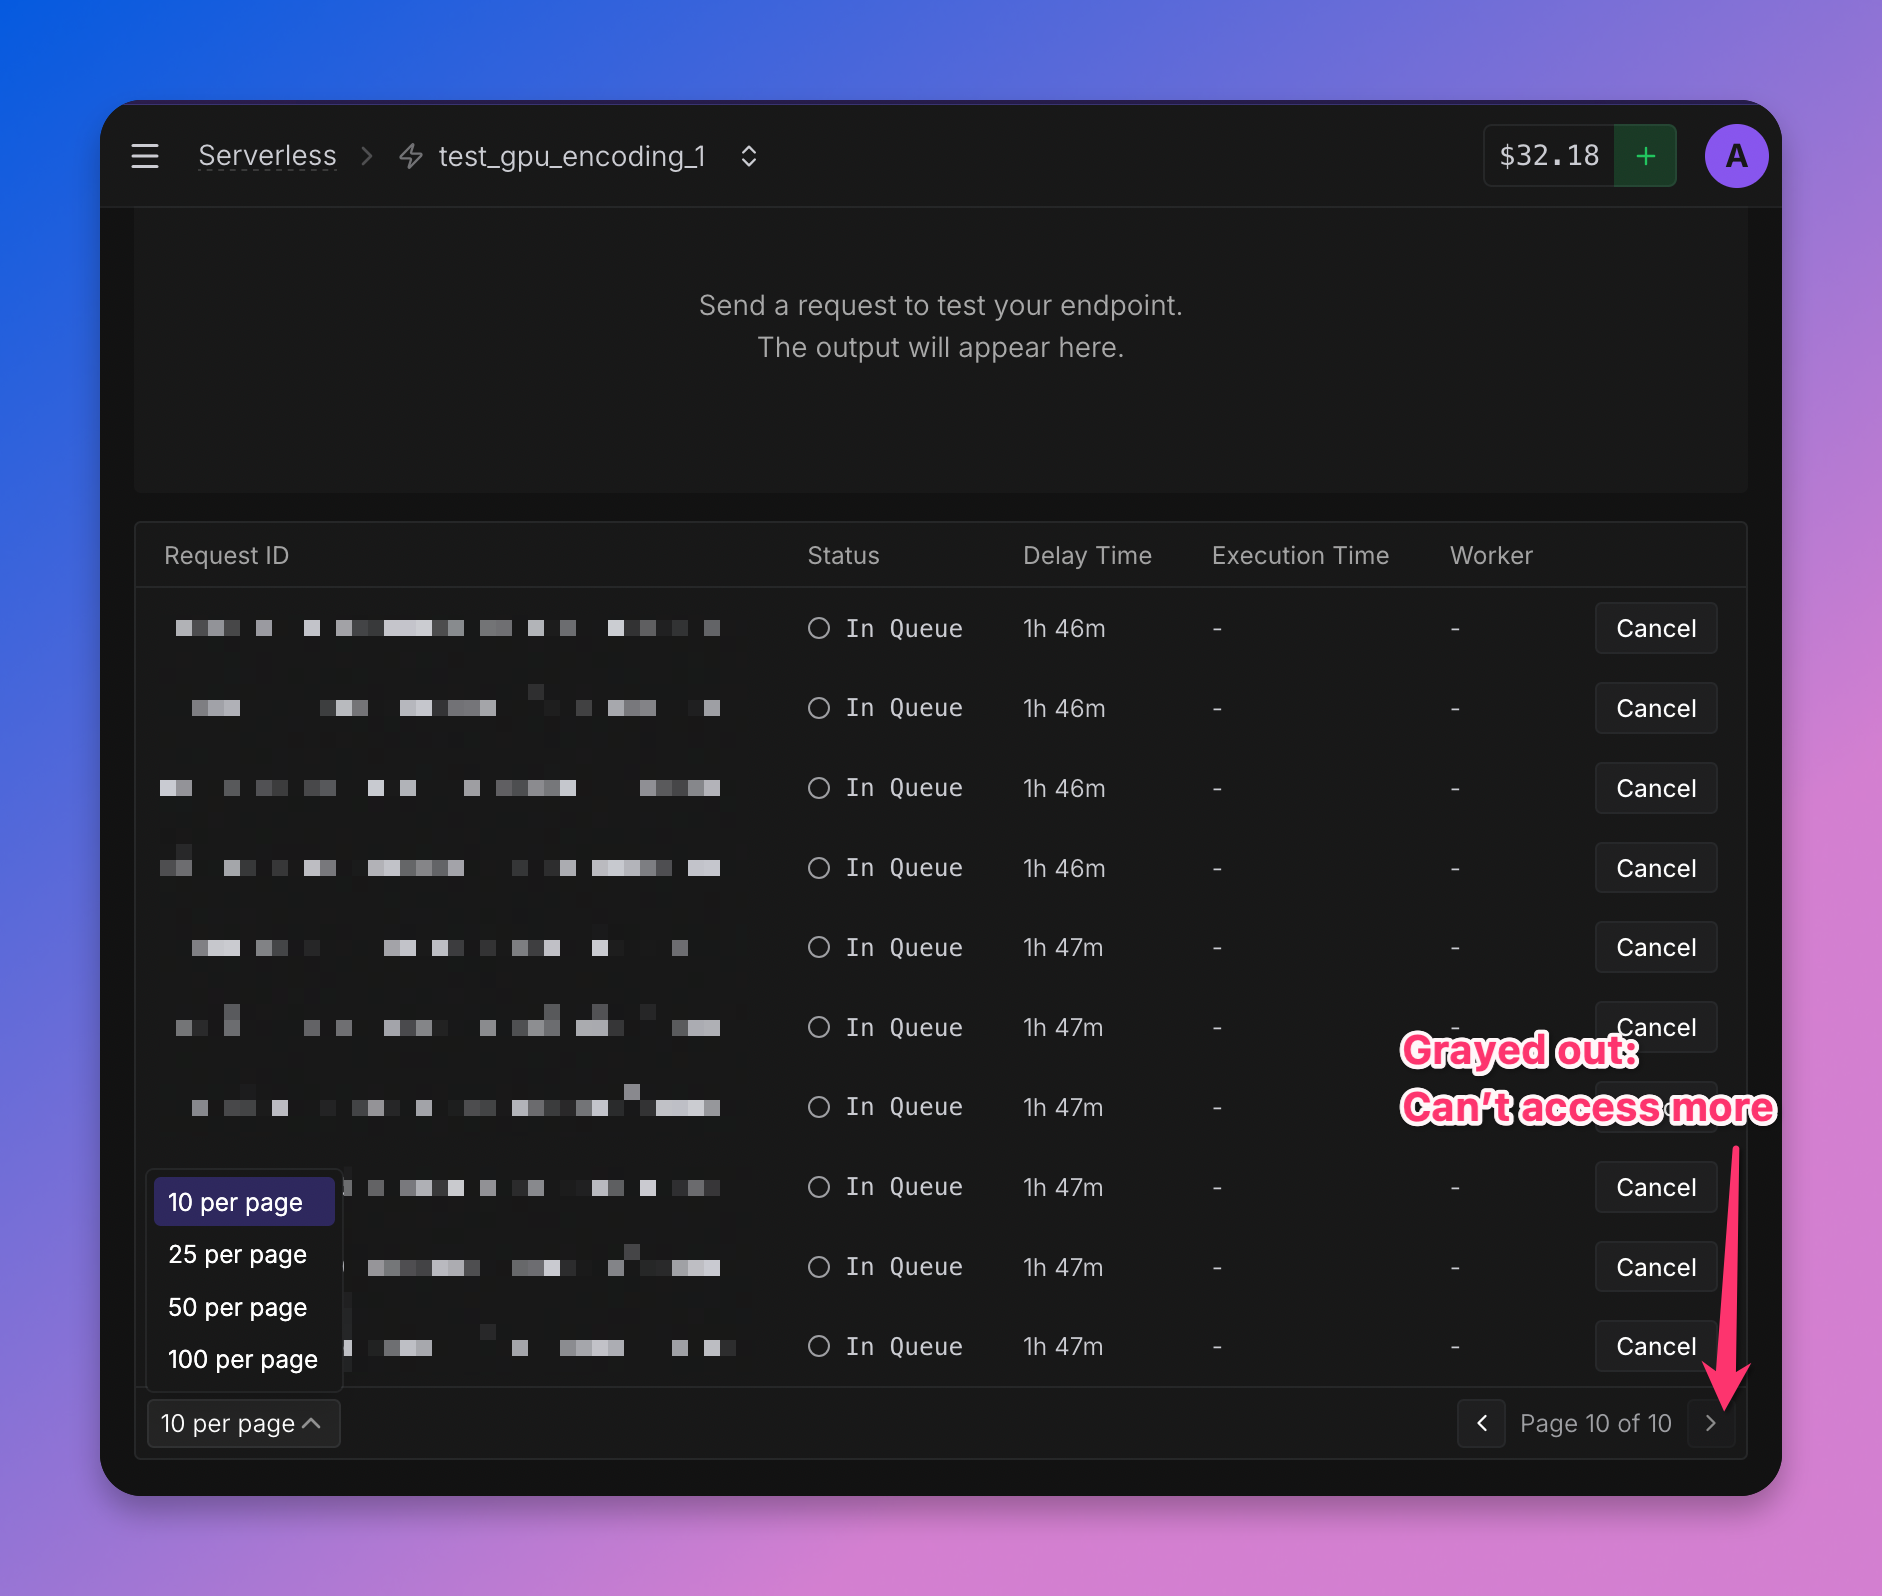Click the "Delay Time" column header
The width and height of the screenshot is (1882, 1596).
pyautogui.click(x=1087, y=555)
